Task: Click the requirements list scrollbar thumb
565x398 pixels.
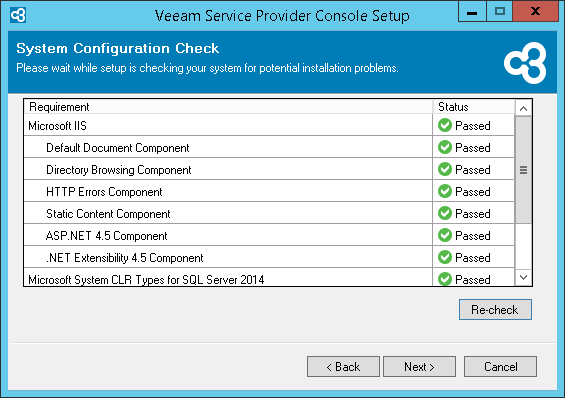Action: [524, 170]
